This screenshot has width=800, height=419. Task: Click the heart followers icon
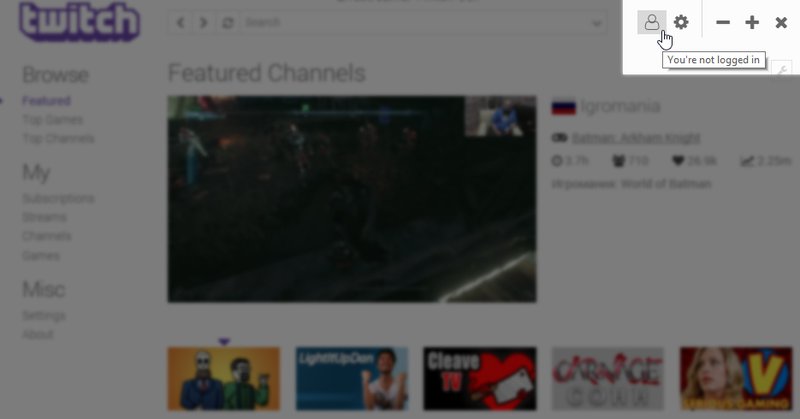678,161
